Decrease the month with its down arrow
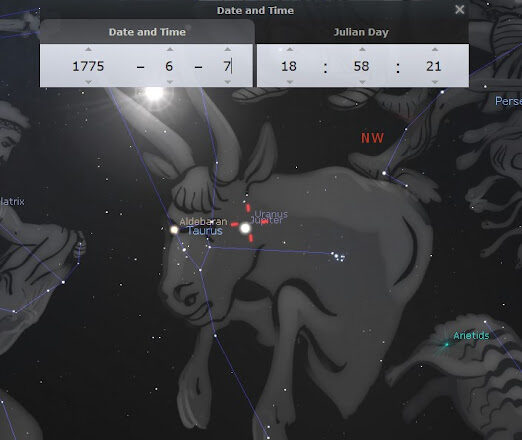The width and height of the screenshot is (522, 440). coord(170,82)
